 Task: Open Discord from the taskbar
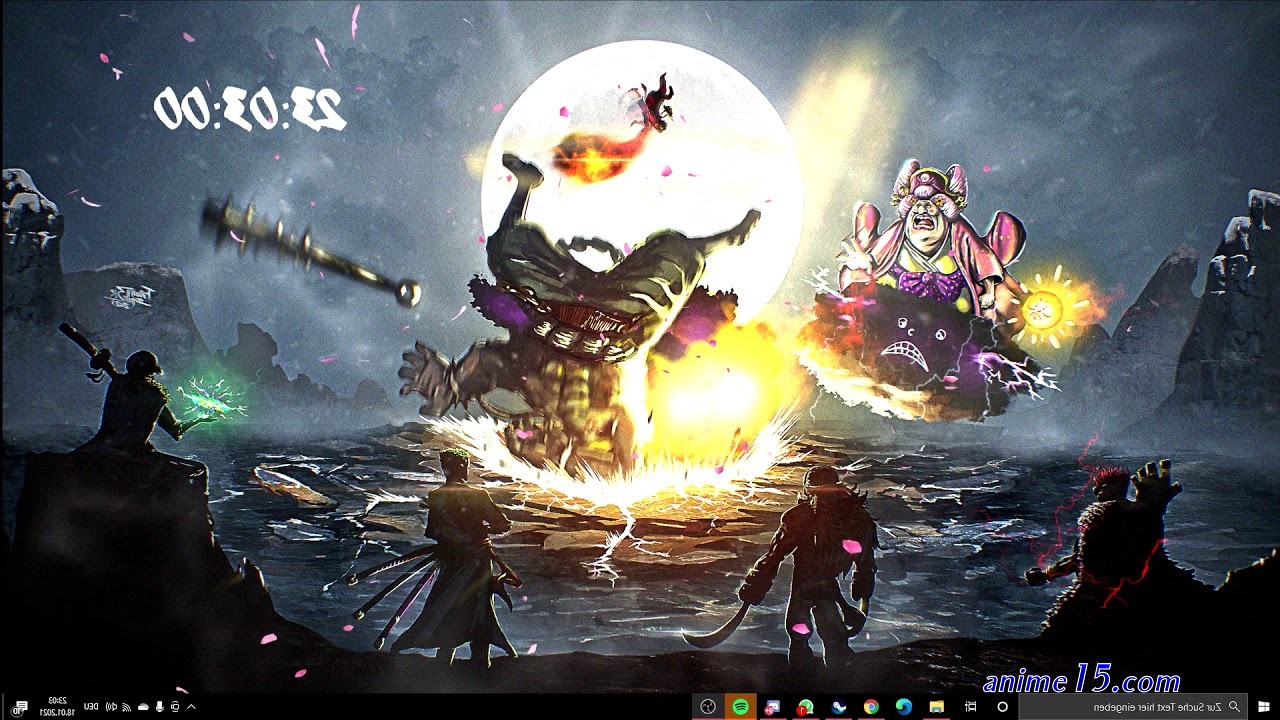(x=772, y=707)
